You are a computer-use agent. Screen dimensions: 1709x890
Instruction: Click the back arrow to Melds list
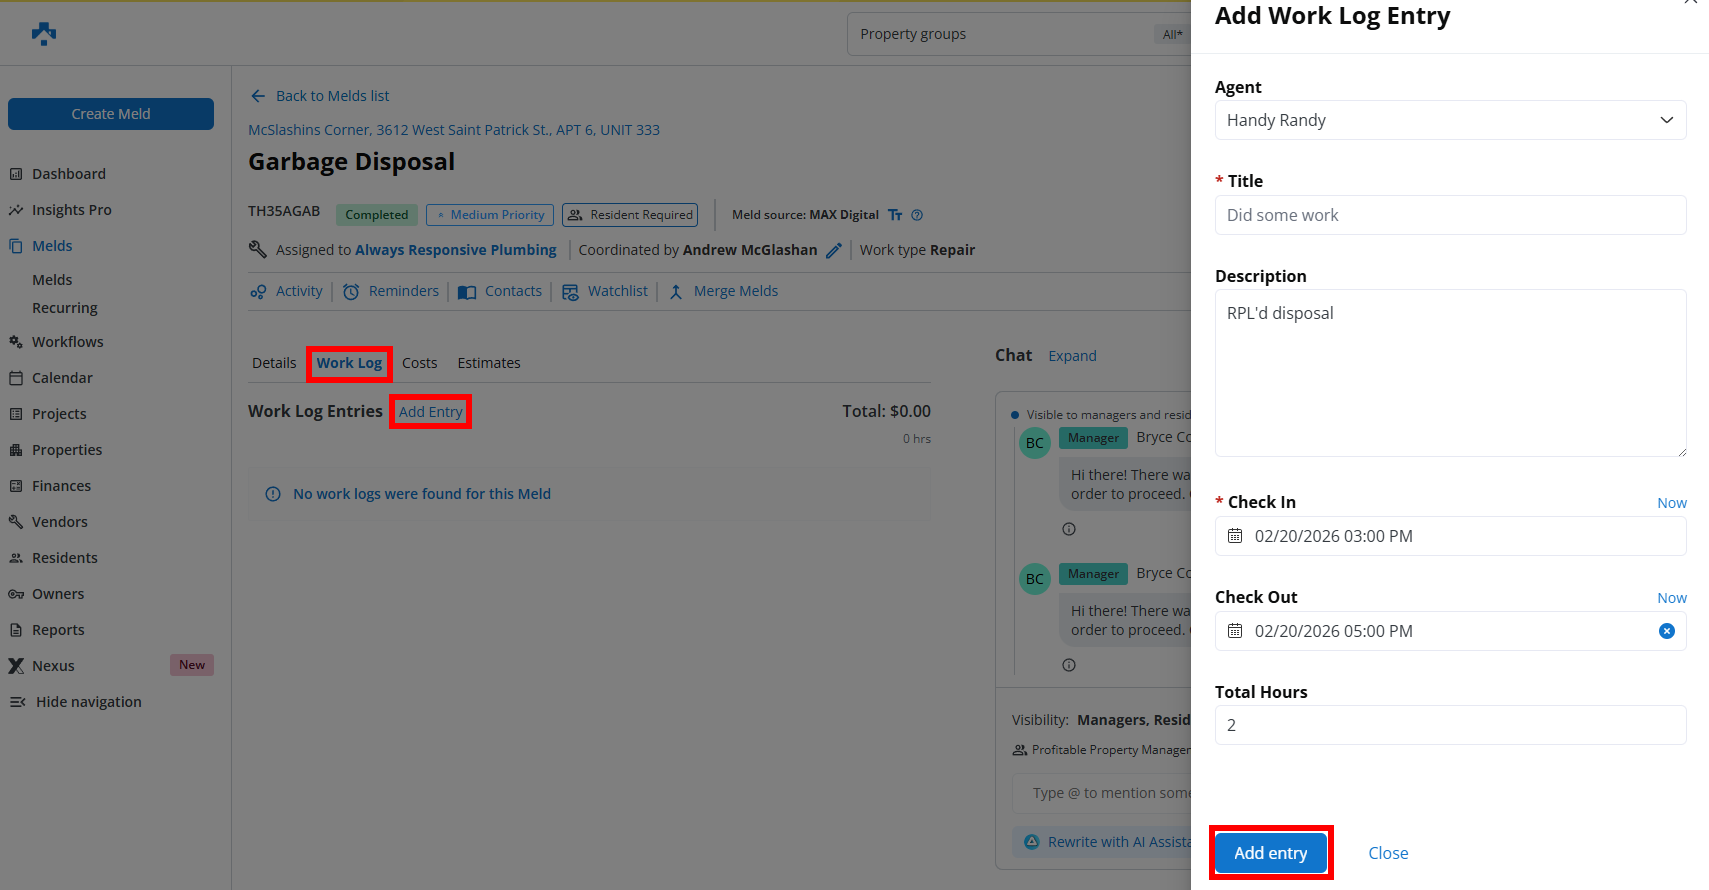coord(258,96)
